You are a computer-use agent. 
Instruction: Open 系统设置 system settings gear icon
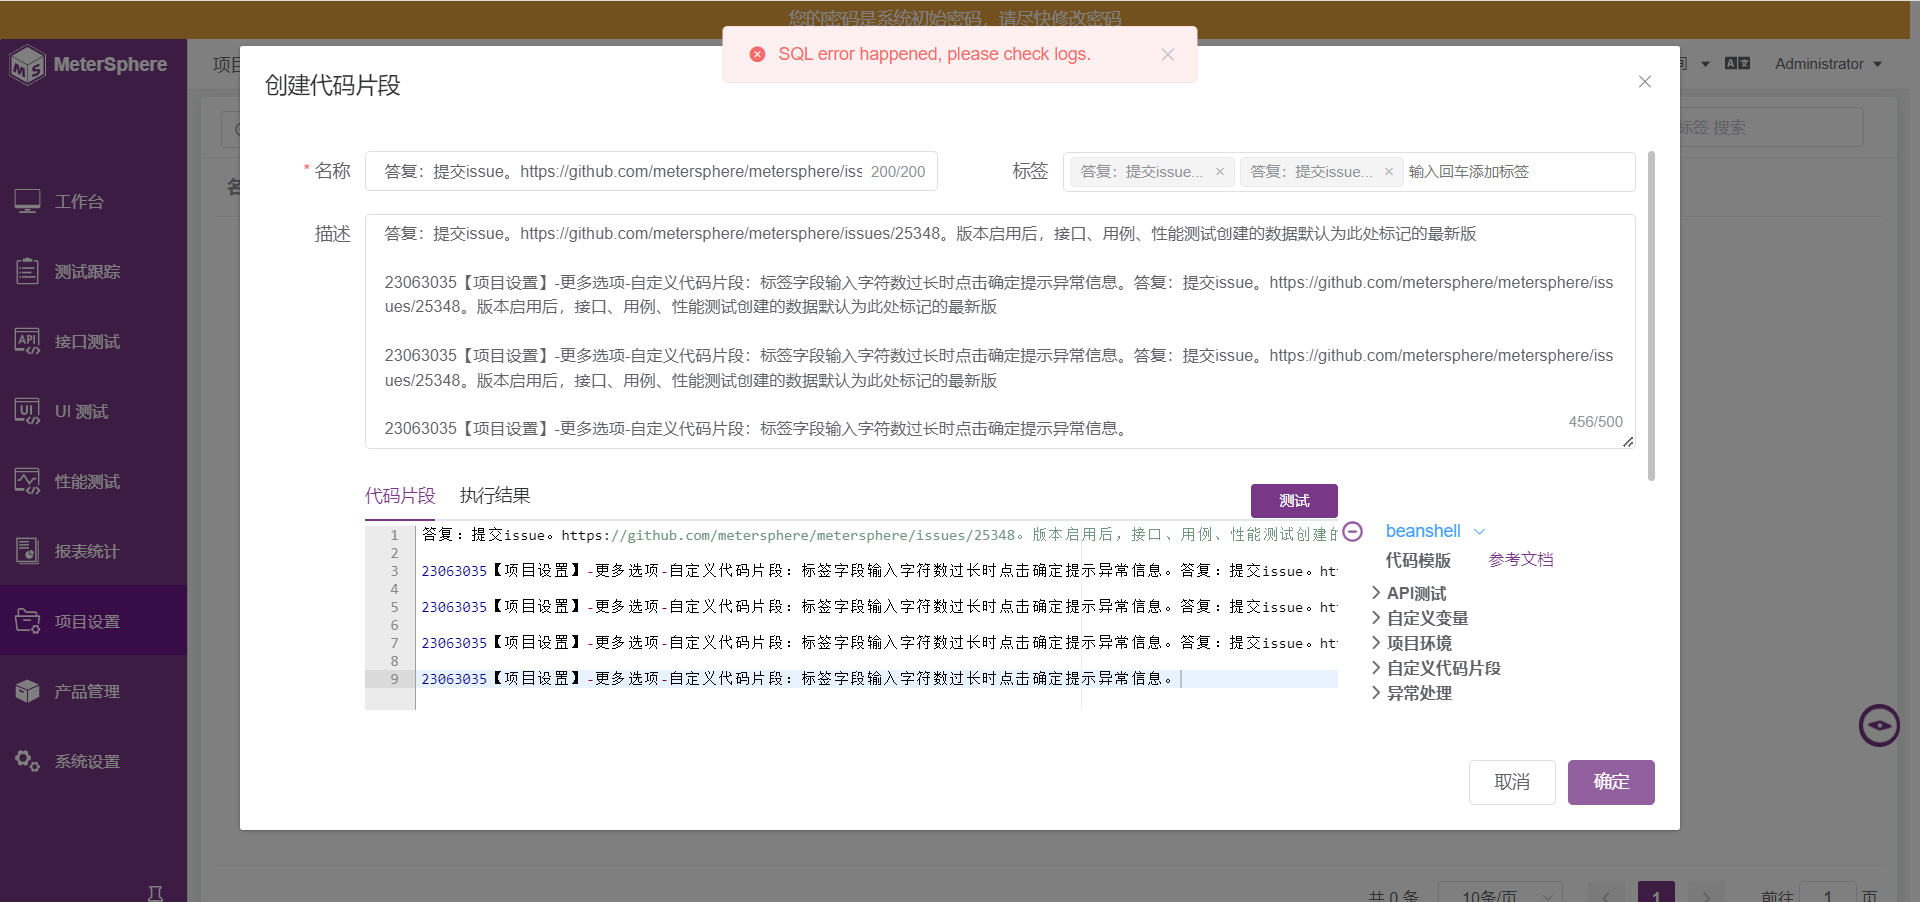27,761
